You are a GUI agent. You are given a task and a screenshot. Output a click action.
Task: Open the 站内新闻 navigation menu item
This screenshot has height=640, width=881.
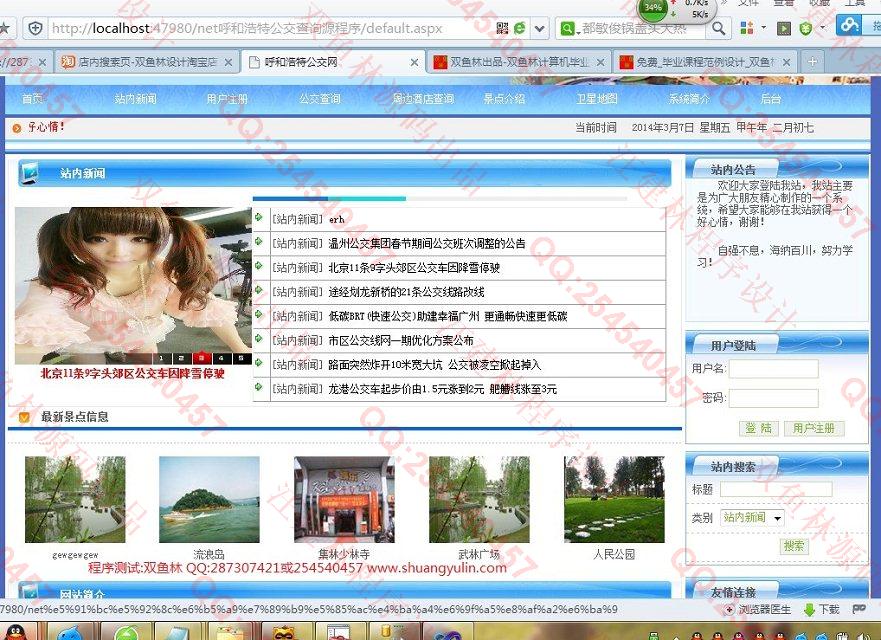pyautogui.click(x=135, y=99)
